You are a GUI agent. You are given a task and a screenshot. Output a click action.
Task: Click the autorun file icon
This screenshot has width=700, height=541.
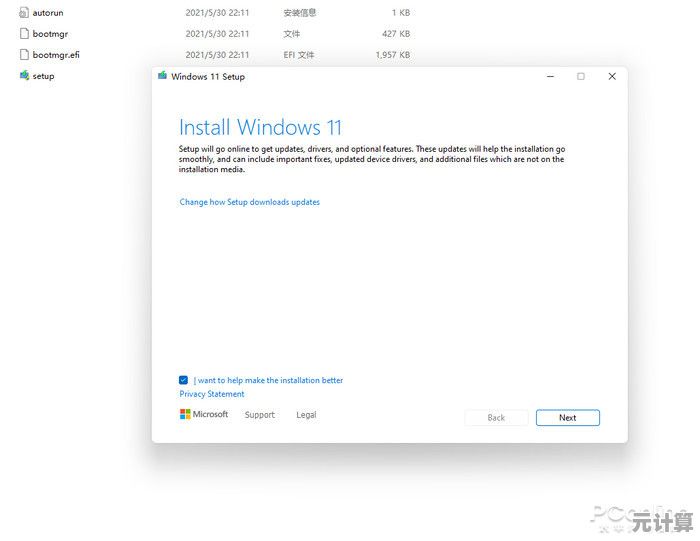pyautogui.click(x=24, y=12)
